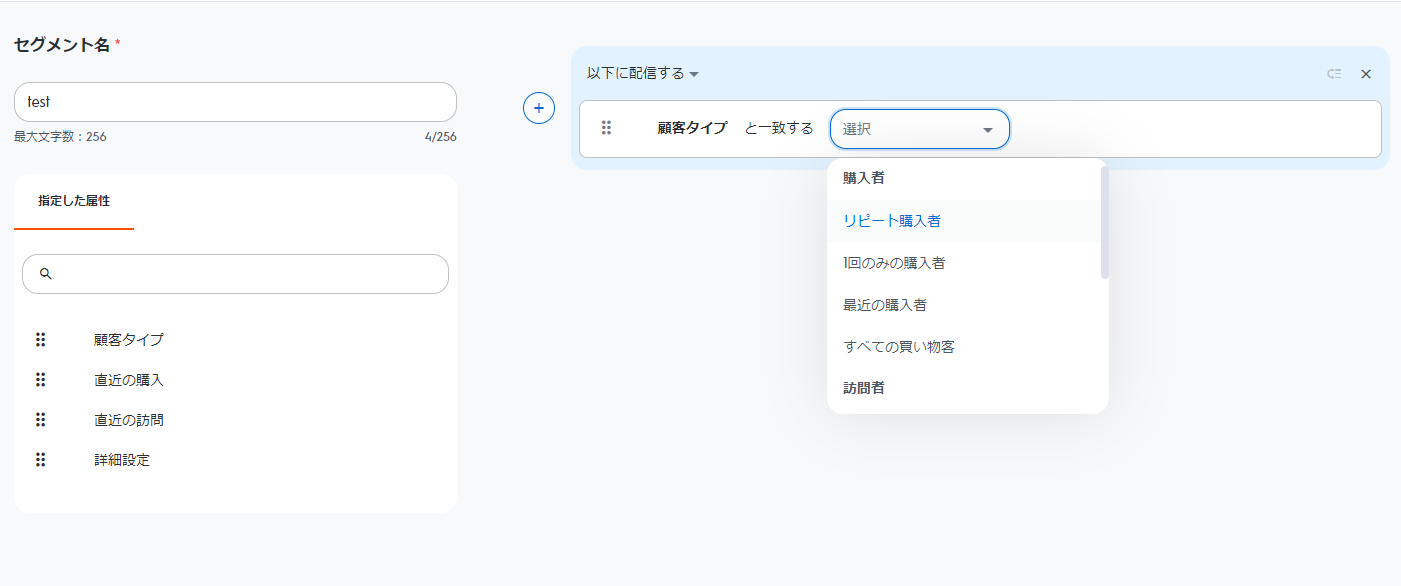Screen dimensions: 1401x586
Task: Click the arrow of 選択 combo box
Action: [x=988, y=130]
